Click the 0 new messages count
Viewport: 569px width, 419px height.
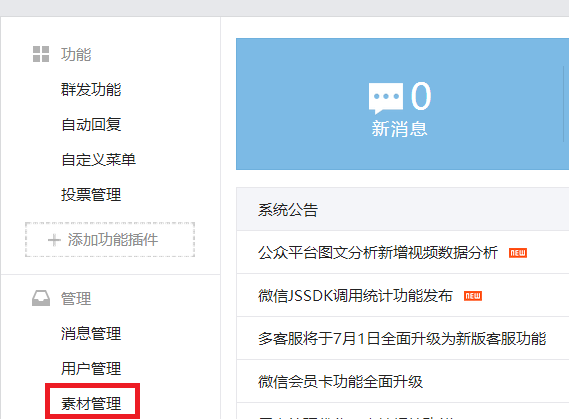coord(421,96)
